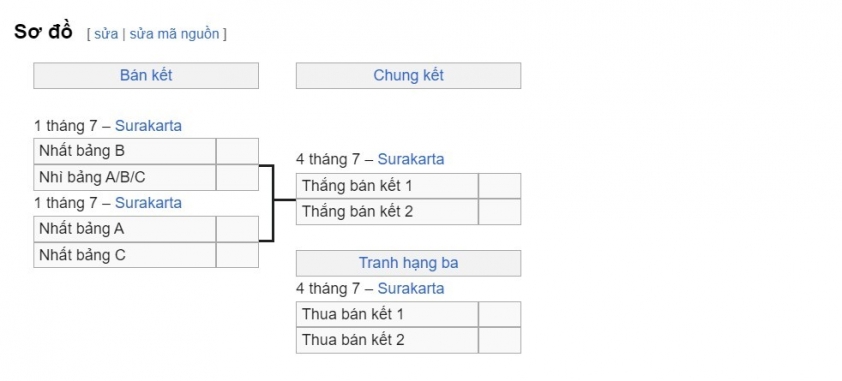Select the 'Nhì bảng A/B/C' team cell

click(x=125, y=178)
